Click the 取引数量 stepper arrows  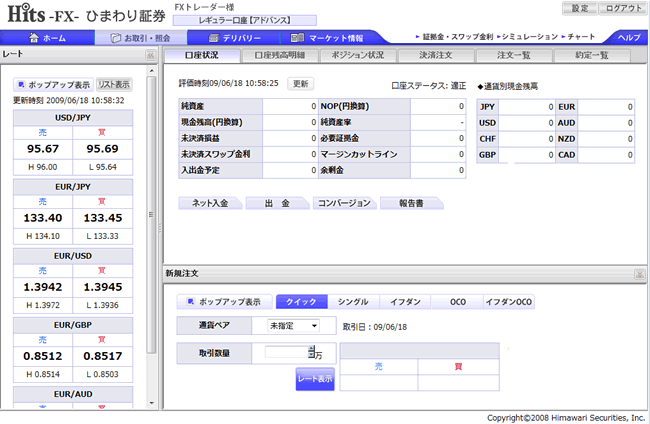pos(311,352)
